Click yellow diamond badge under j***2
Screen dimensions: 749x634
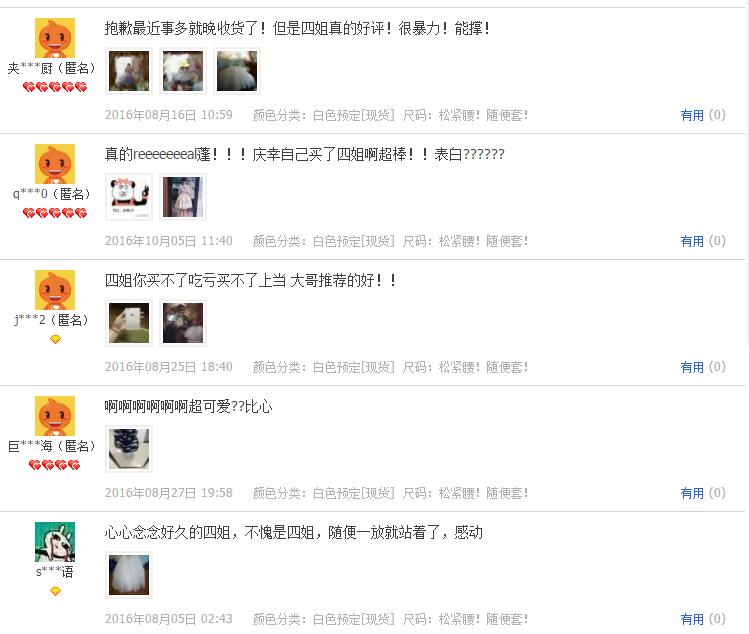tap(55, 339)
